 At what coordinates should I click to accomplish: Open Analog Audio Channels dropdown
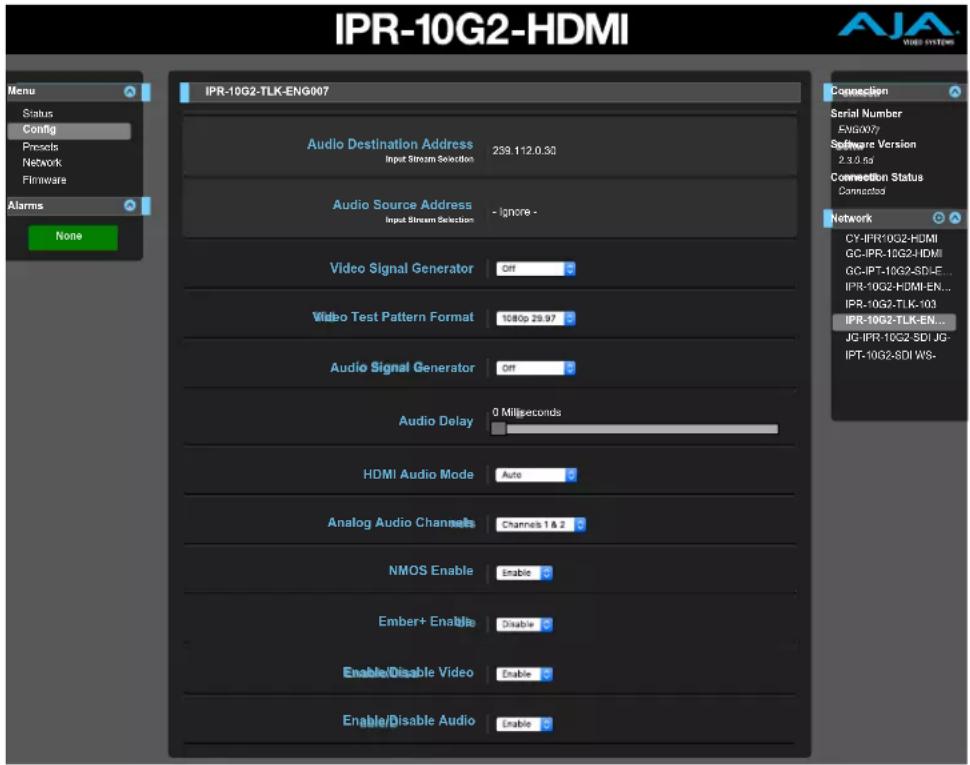tap(541, 524)
